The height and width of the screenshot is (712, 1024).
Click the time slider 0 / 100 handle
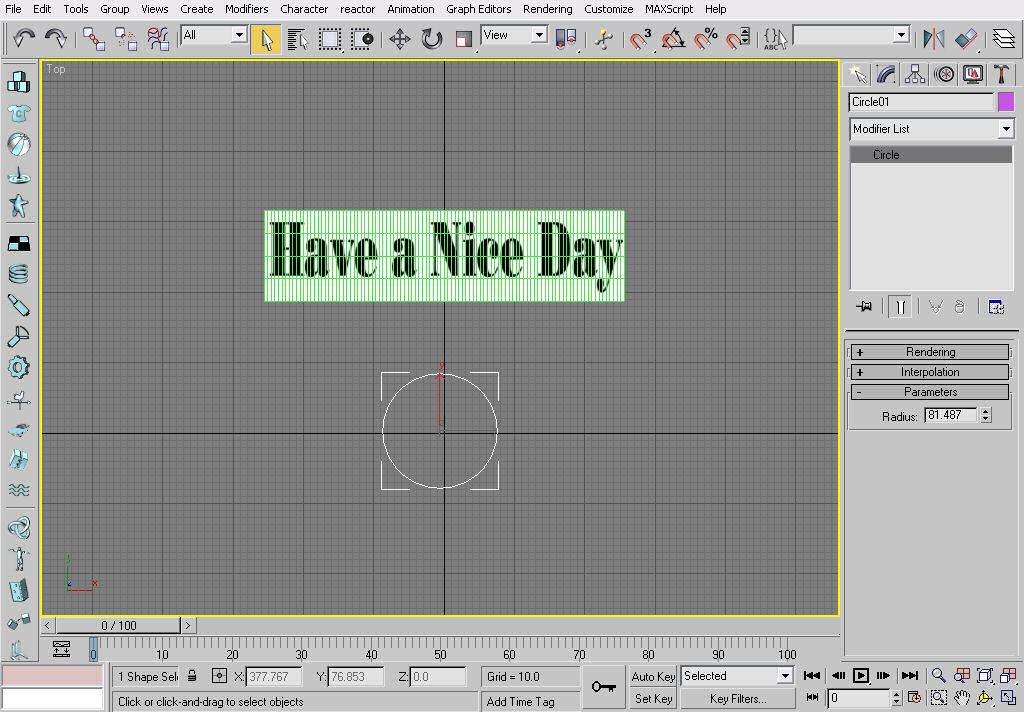118,625
